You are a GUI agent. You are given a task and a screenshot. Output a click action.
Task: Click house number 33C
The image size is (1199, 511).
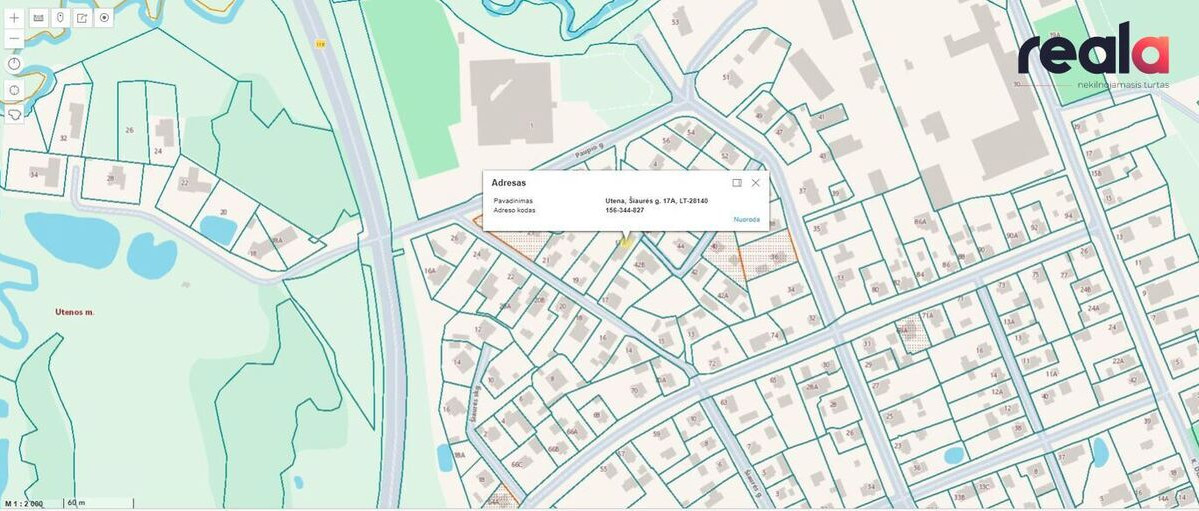pos(983,487)
